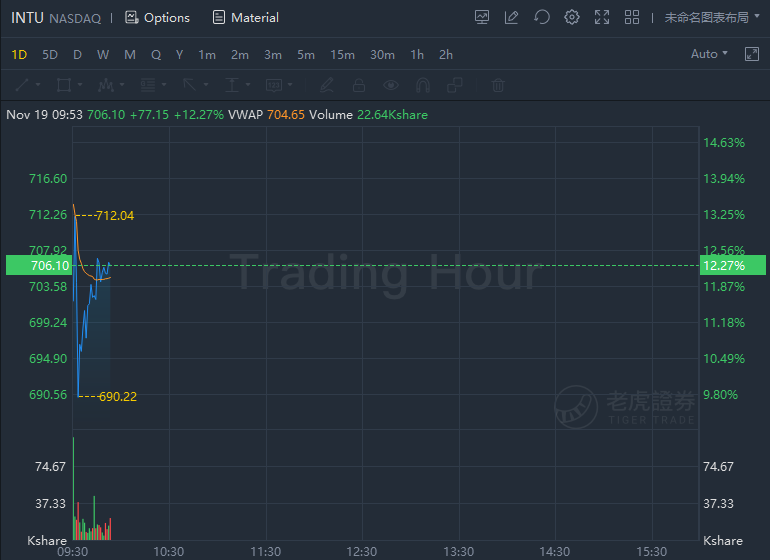
Task: Toggle the magnet snap mode
Action: 423,85
